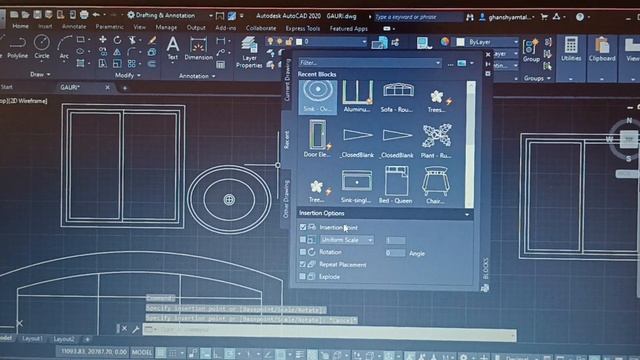Open the Clipboard panel
Image resolution: width=640 pixels, height=360 pixels.
[602, 49]
